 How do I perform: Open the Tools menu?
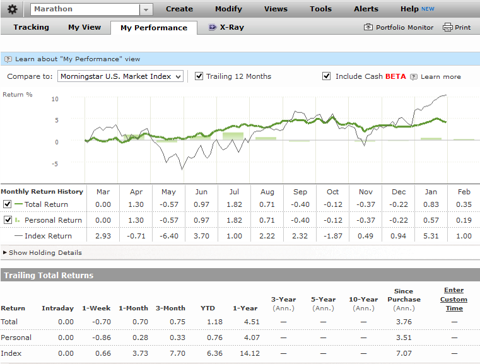tap(321, 9)
